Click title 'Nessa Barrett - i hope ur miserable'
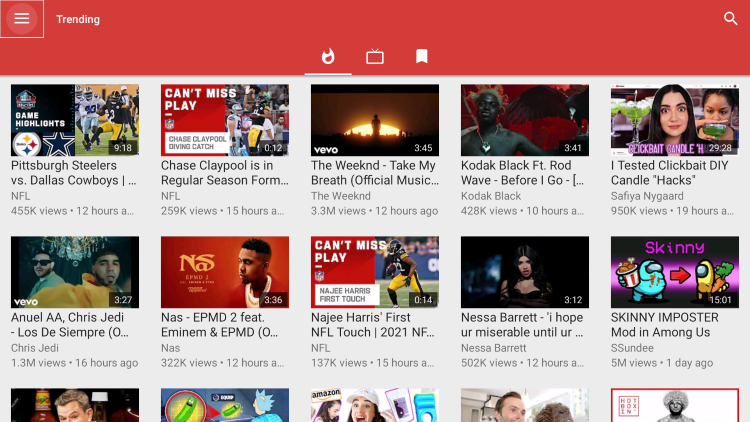Image resolution: width=750 pixels, height=422 pixels. 522,325
